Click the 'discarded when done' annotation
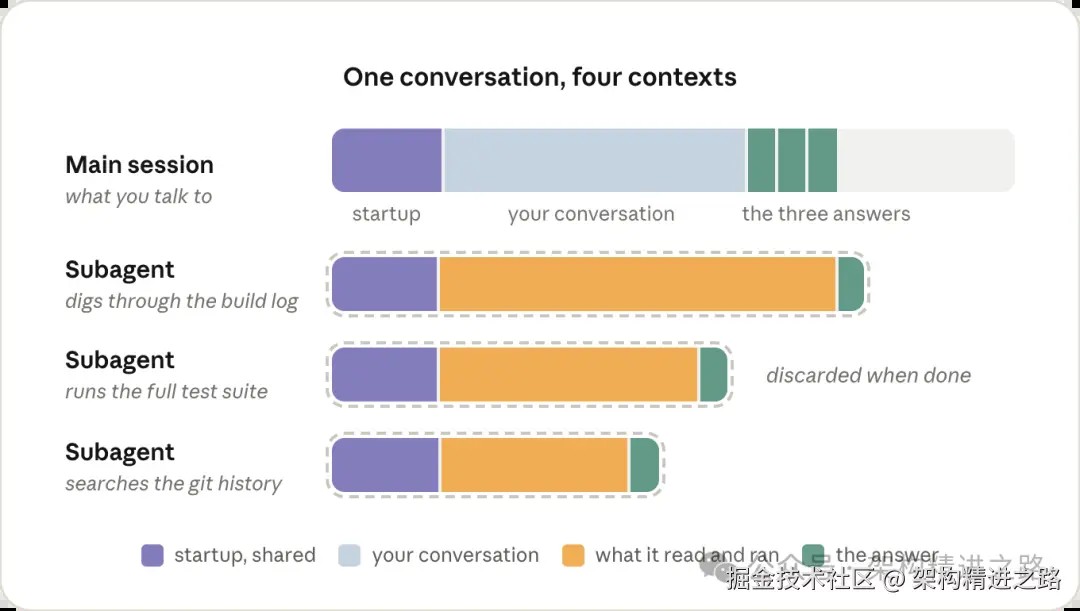 (869, 375)
